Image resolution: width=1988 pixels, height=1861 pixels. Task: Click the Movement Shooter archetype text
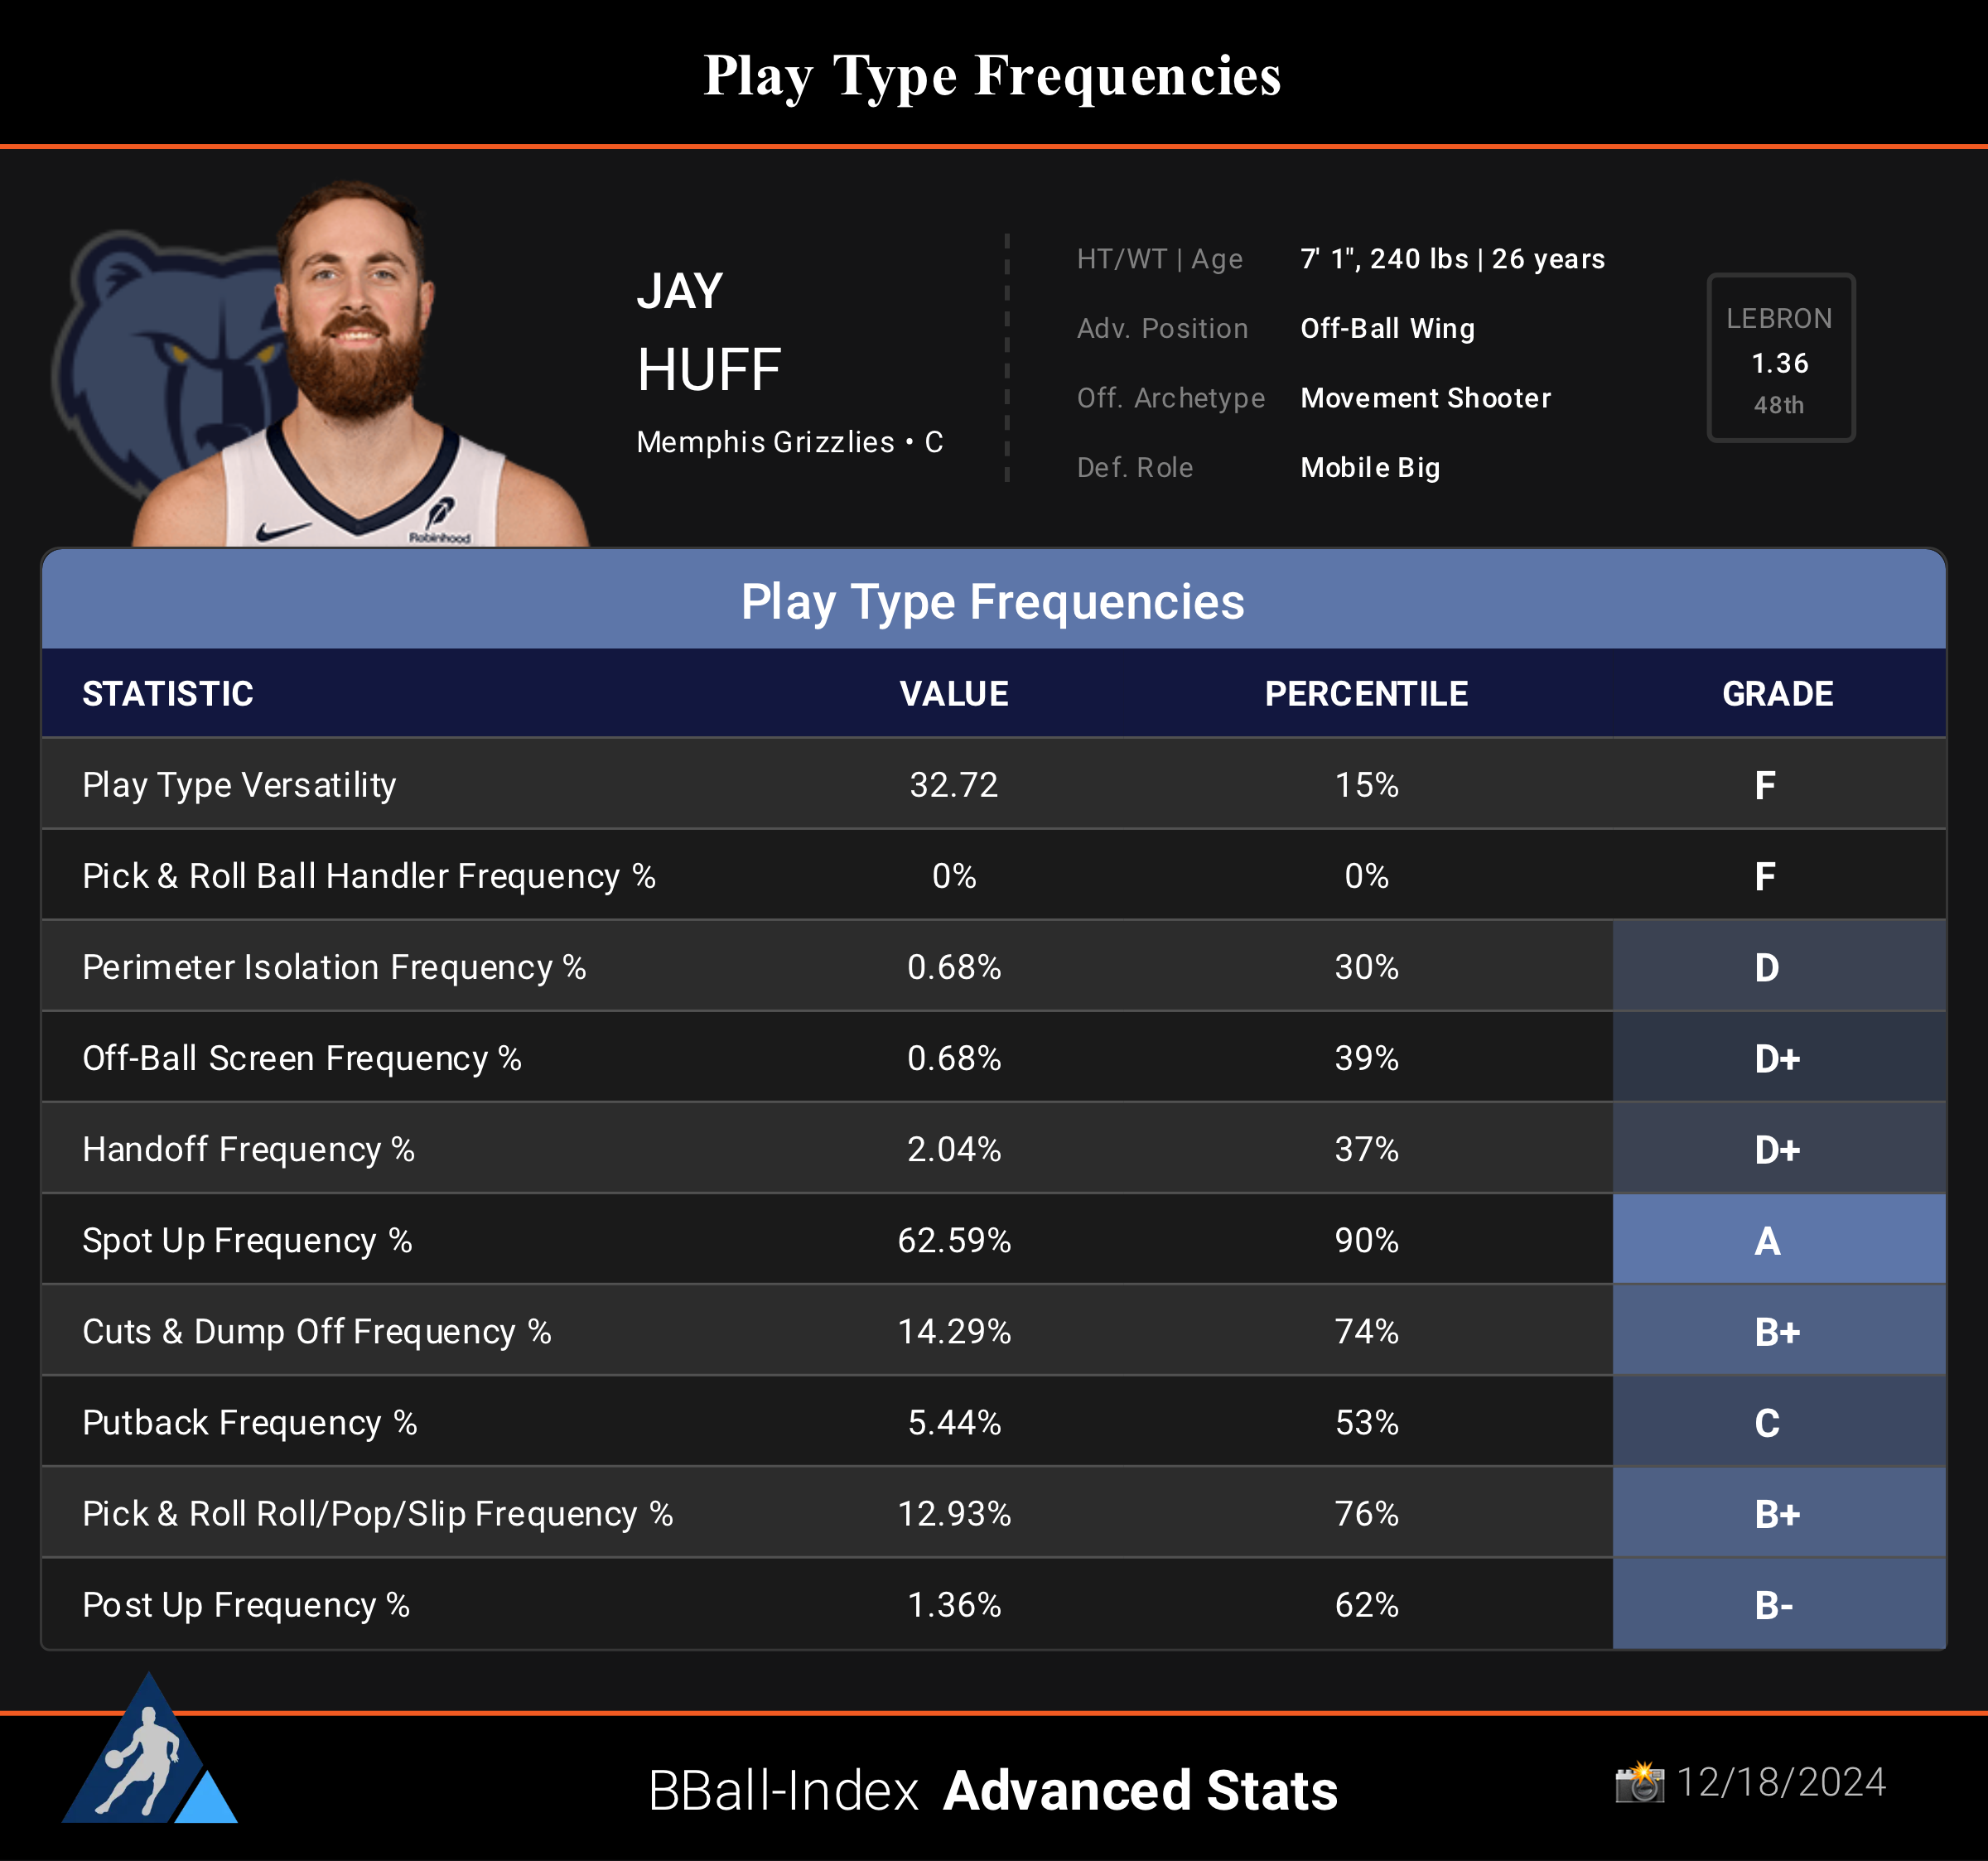click(x=1426, y=398)
